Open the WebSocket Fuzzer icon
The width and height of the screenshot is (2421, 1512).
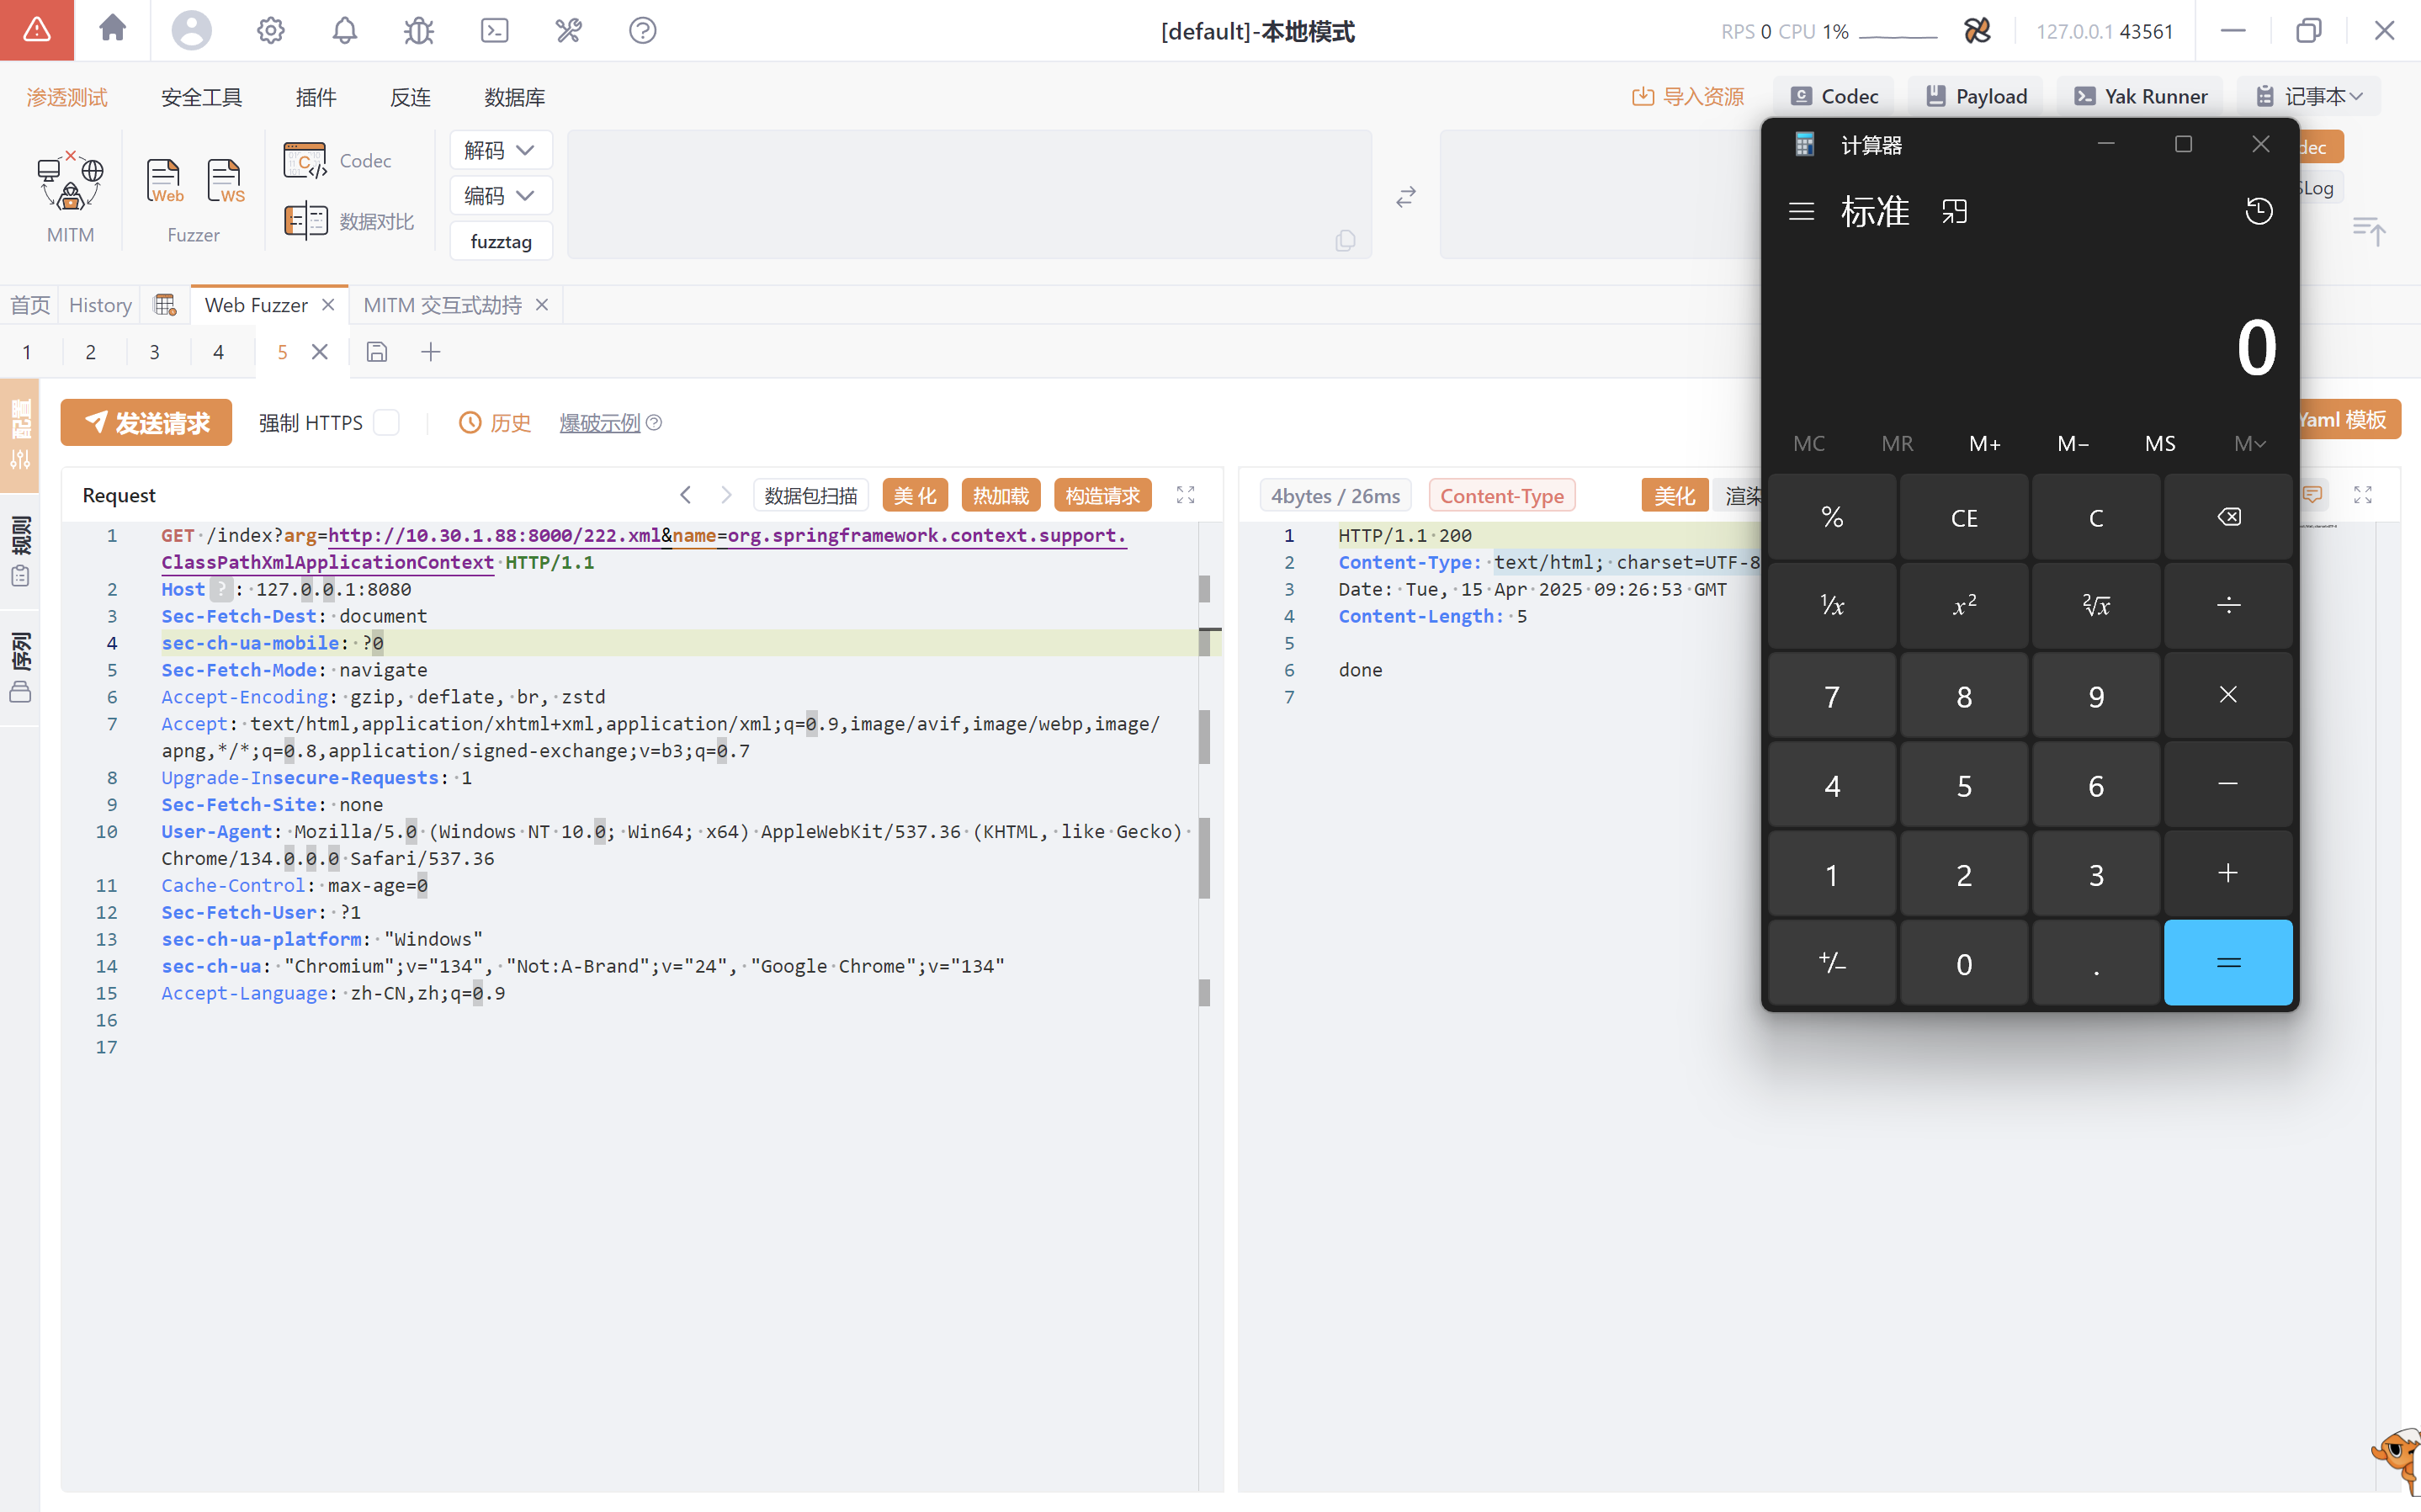pos(225,182)
